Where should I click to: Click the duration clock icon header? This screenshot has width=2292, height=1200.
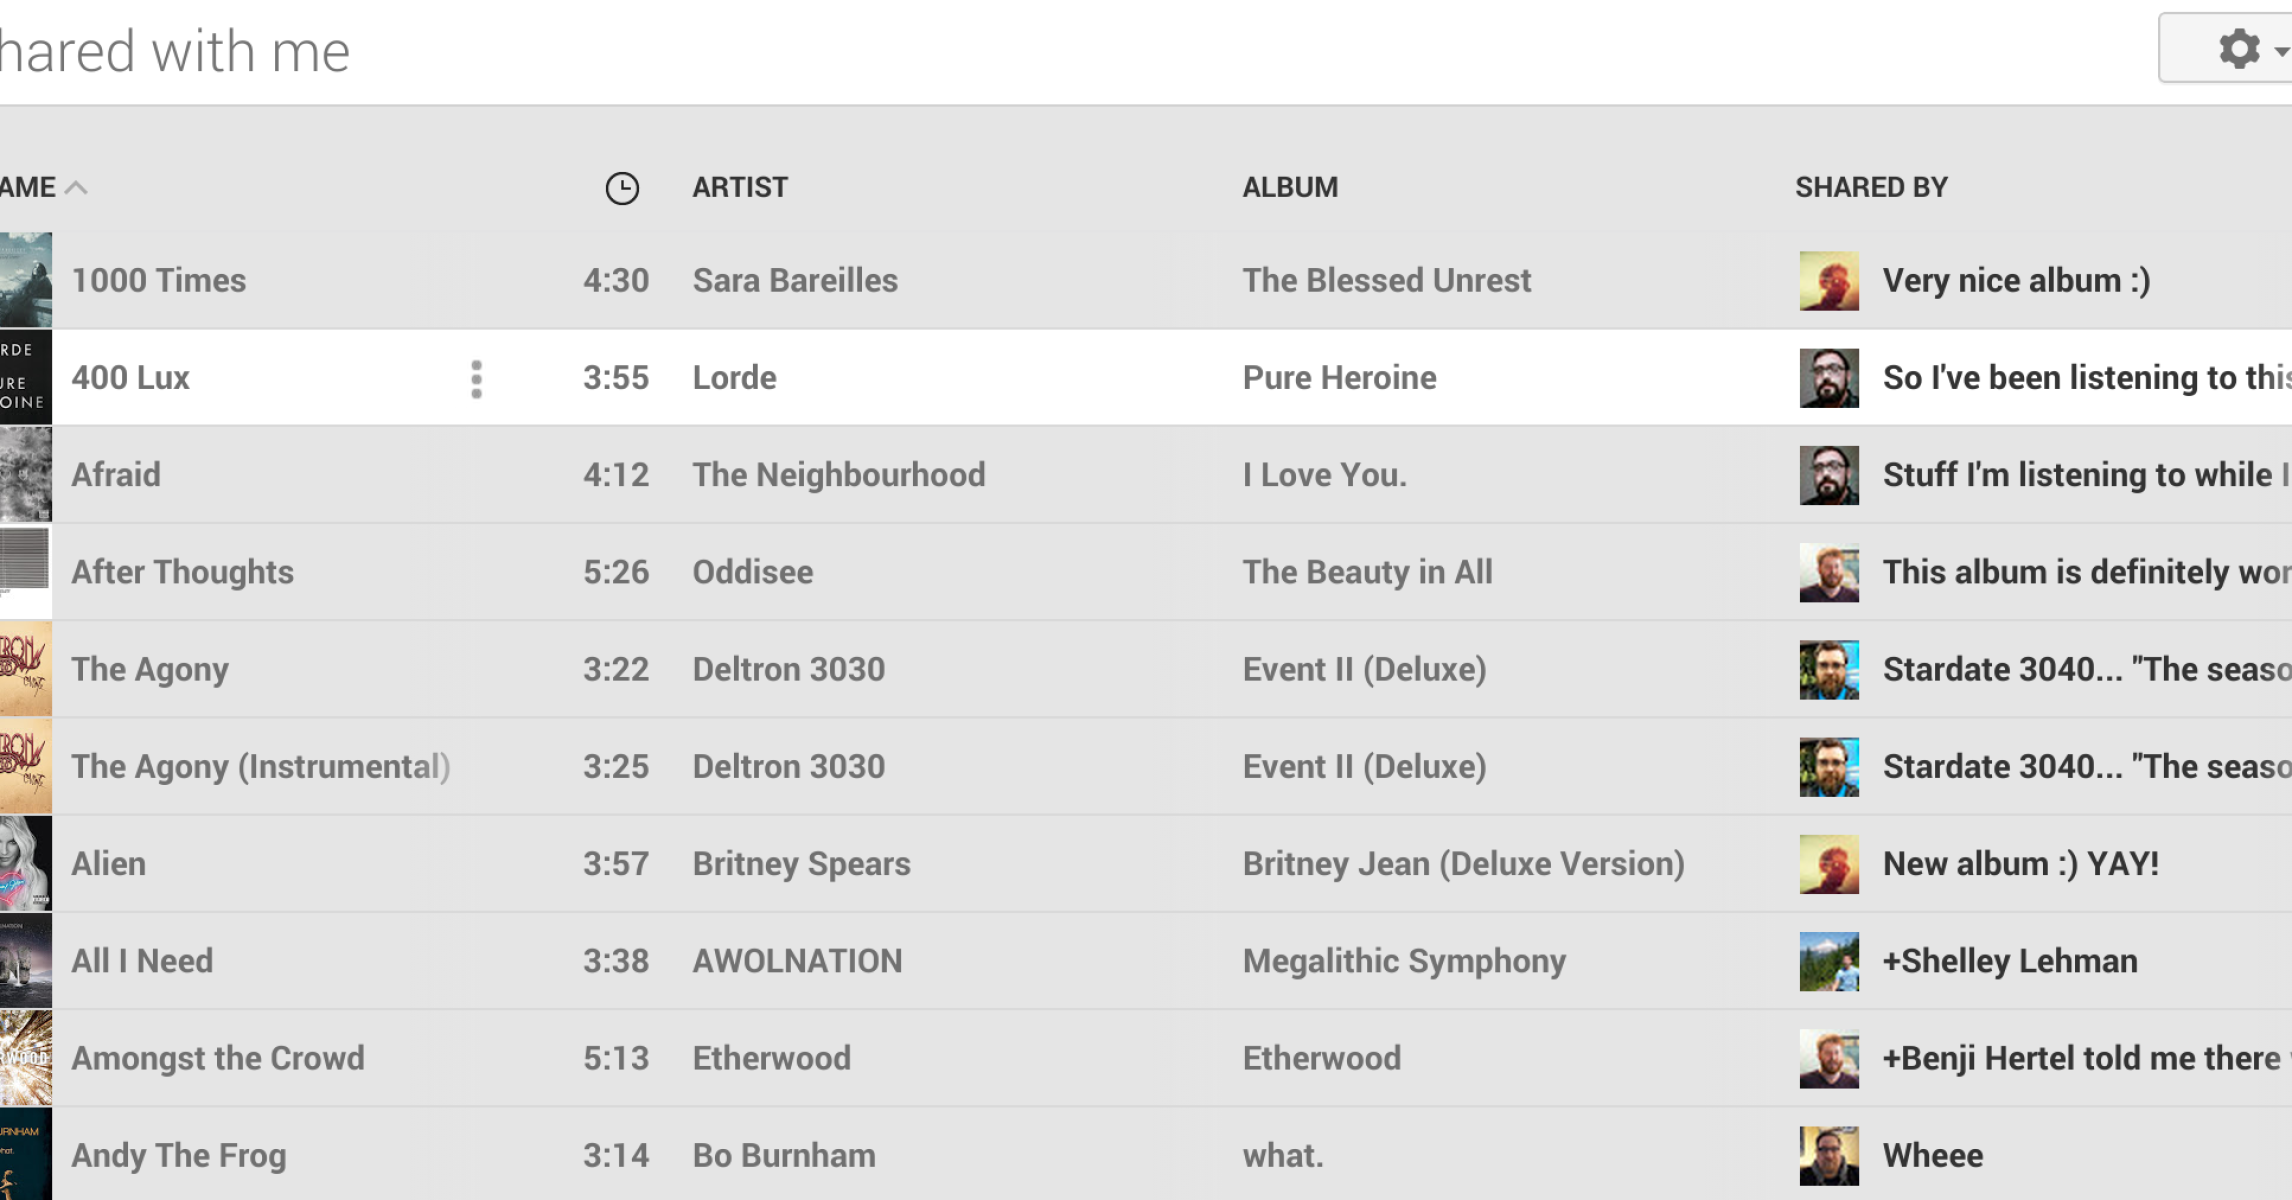pos(622,188)
